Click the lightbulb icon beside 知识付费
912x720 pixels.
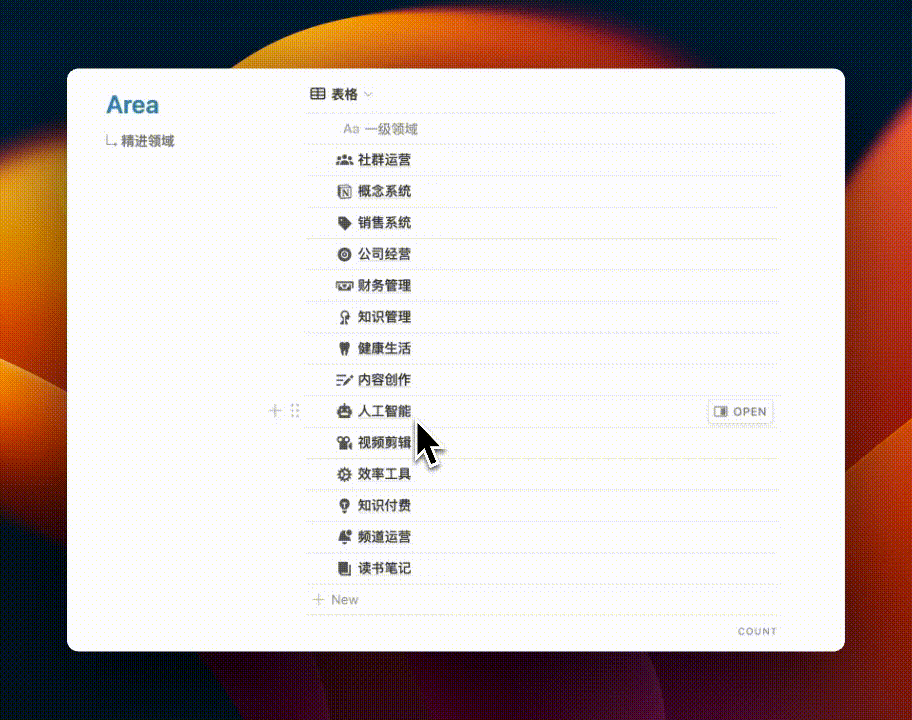344,505
